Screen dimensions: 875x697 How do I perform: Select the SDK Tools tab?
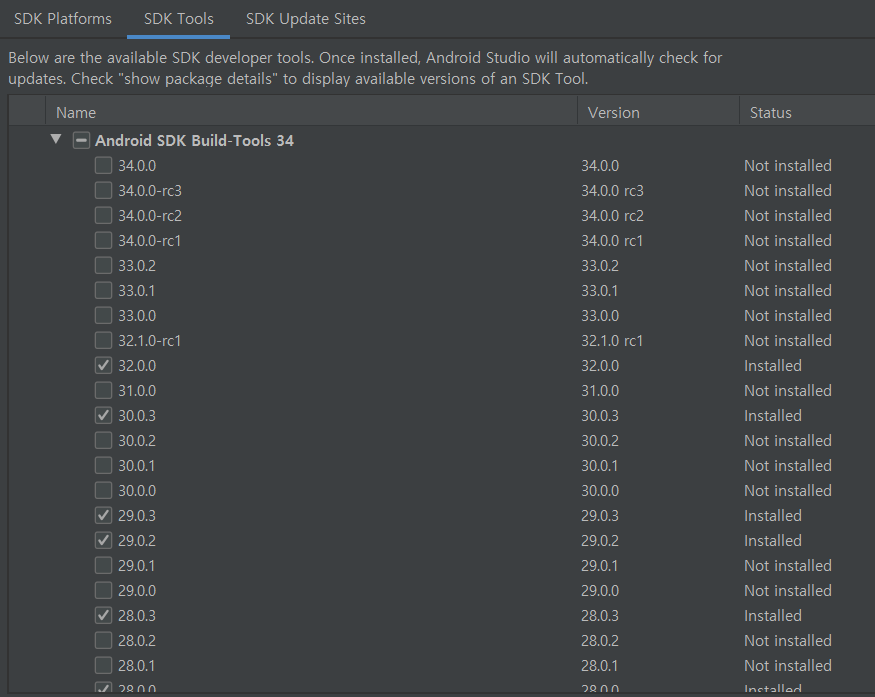coord(179,19)
